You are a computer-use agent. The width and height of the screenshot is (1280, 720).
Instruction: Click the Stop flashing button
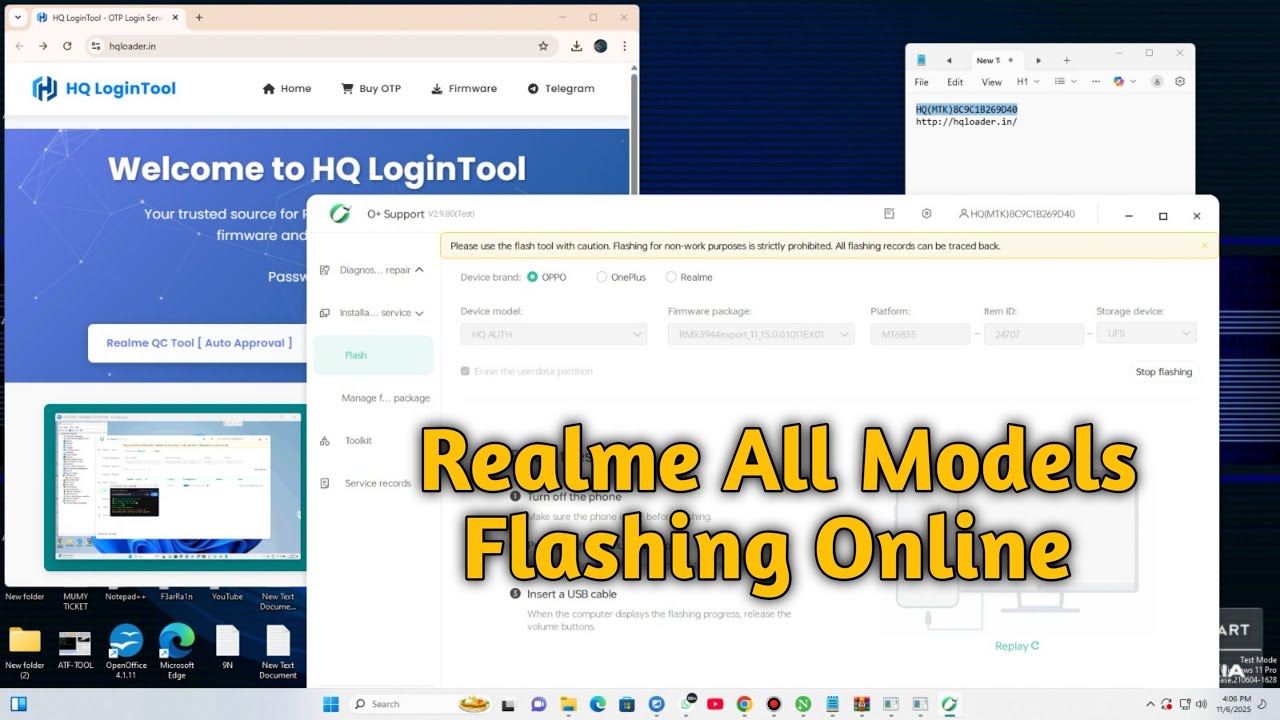click(x=1164, y=372)
